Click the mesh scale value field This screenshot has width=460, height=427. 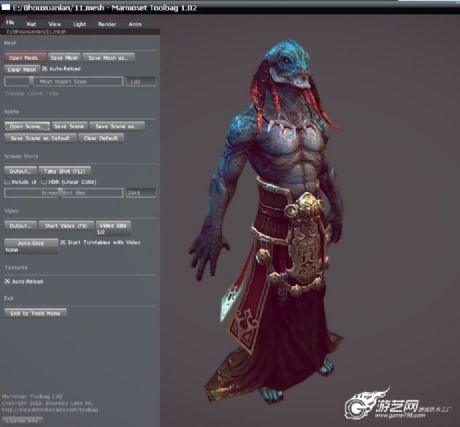[x=141, y=81]
